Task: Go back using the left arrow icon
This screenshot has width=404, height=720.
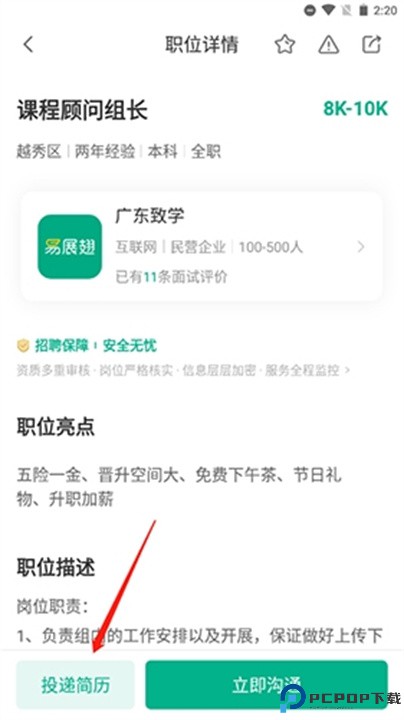Action: pyautogui.click(x=28, y=45)
